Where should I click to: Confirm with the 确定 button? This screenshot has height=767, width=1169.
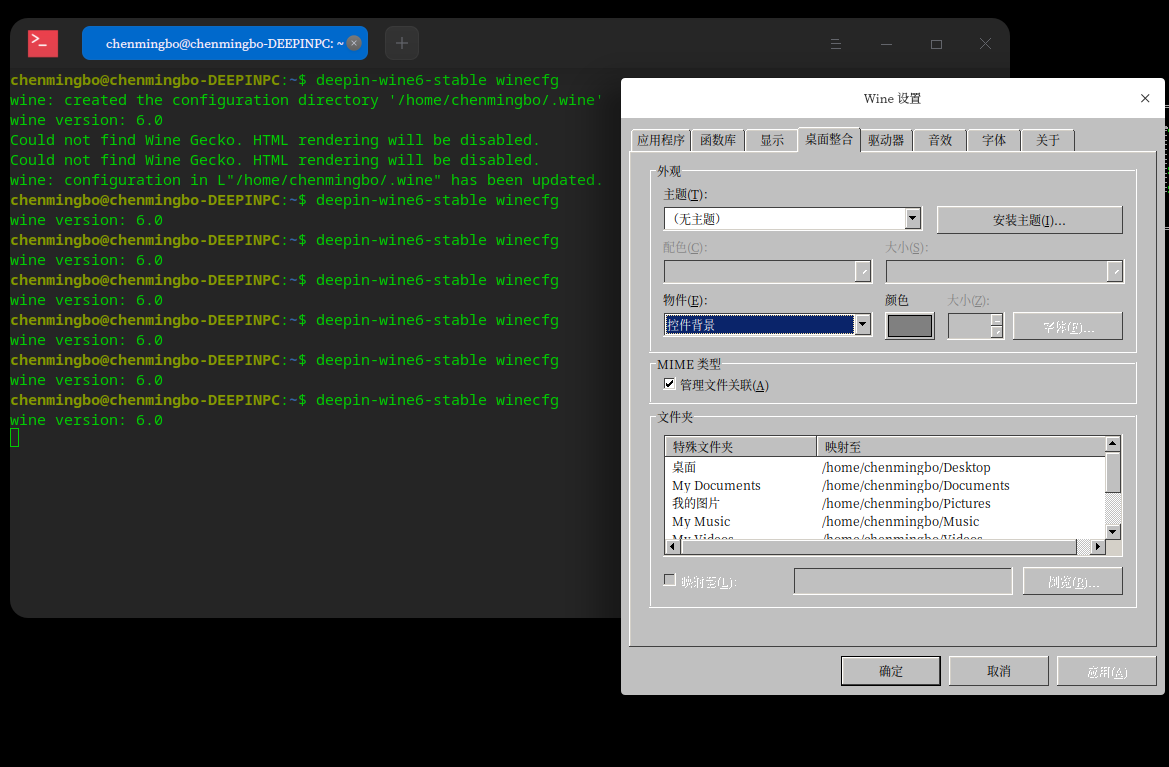[890, 671]
